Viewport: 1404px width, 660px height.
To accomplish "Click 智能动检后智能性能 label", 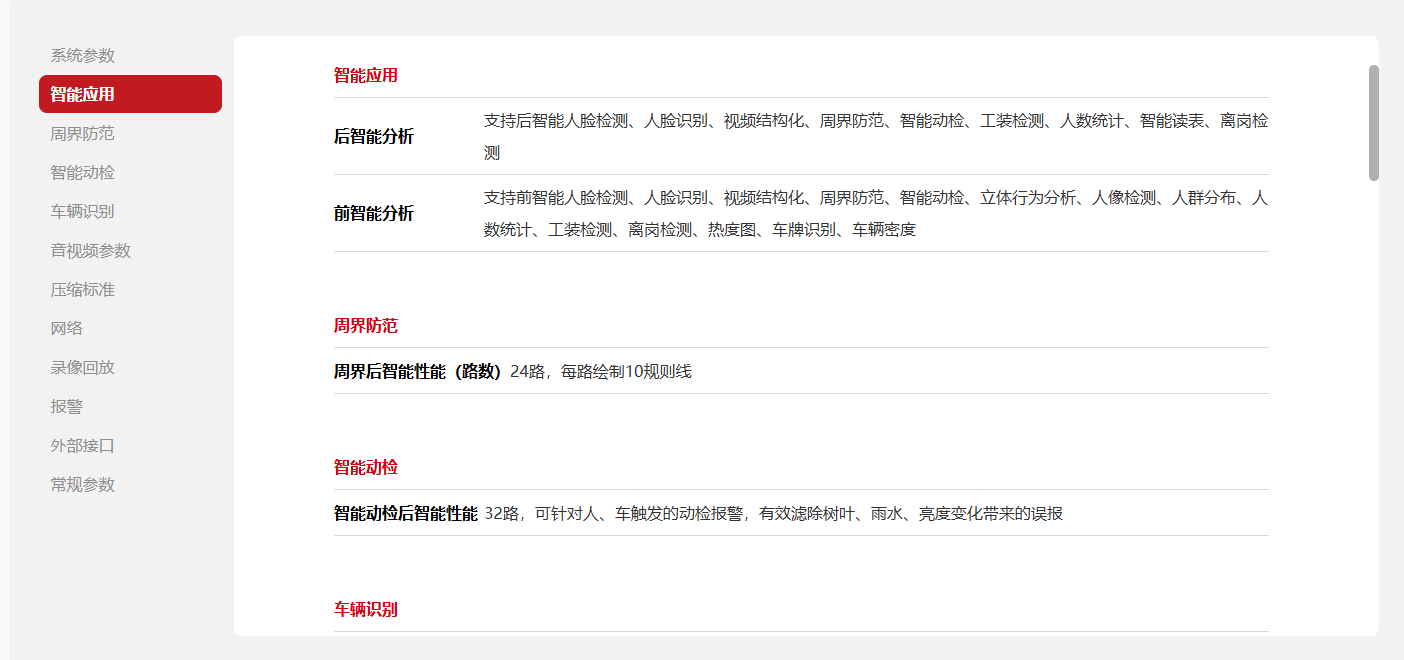I will [x=406, y=514].
